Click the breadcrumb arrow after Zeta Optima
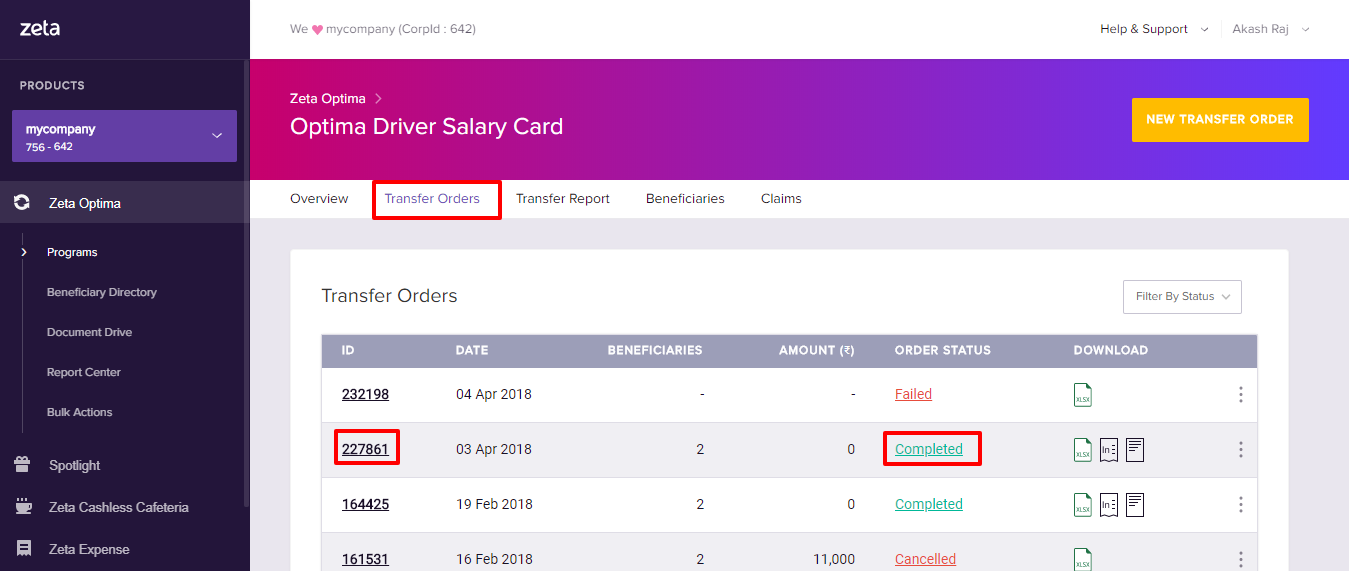Screen dimensions: 1349x571 (x=379, y=99)
